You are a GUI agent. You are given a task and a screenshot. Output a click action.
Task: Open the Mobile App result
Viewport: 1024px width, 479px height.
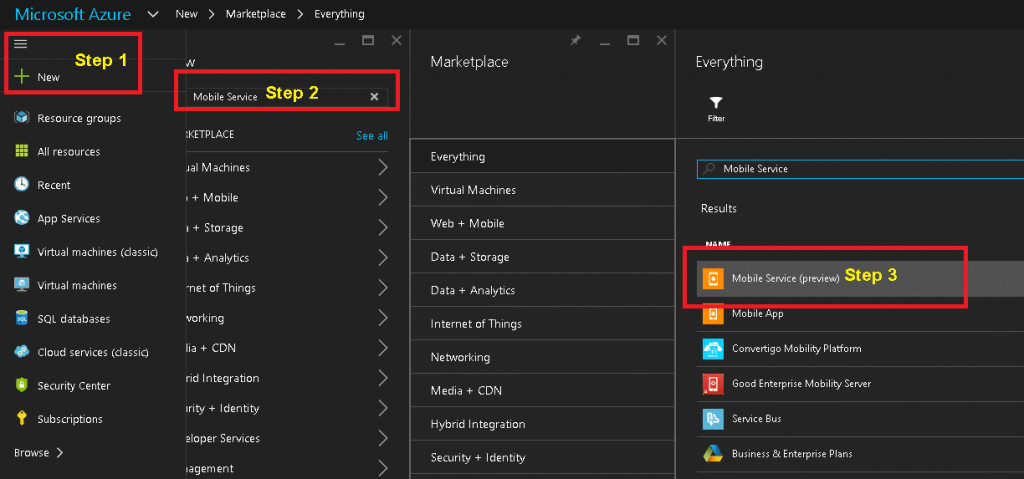click(x=860, y=314)
